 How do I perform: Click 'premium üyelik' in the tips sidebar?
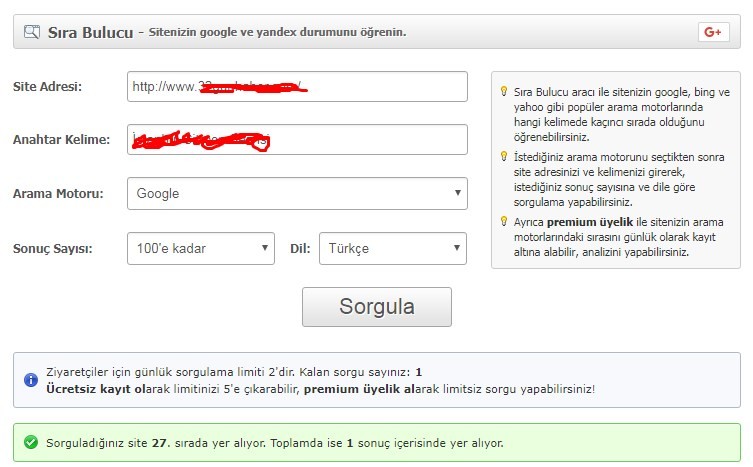click(590, 222)
